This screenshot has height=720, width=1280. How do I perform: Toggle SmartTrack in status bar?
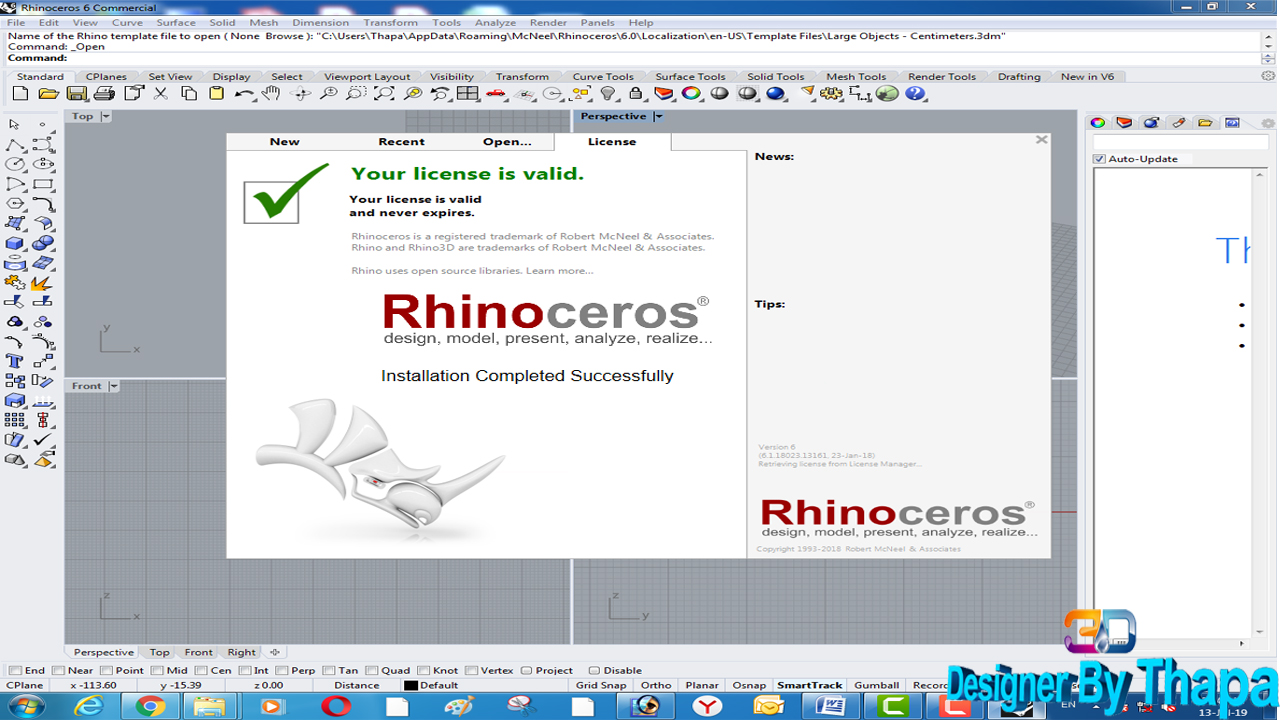click(810, 685)
